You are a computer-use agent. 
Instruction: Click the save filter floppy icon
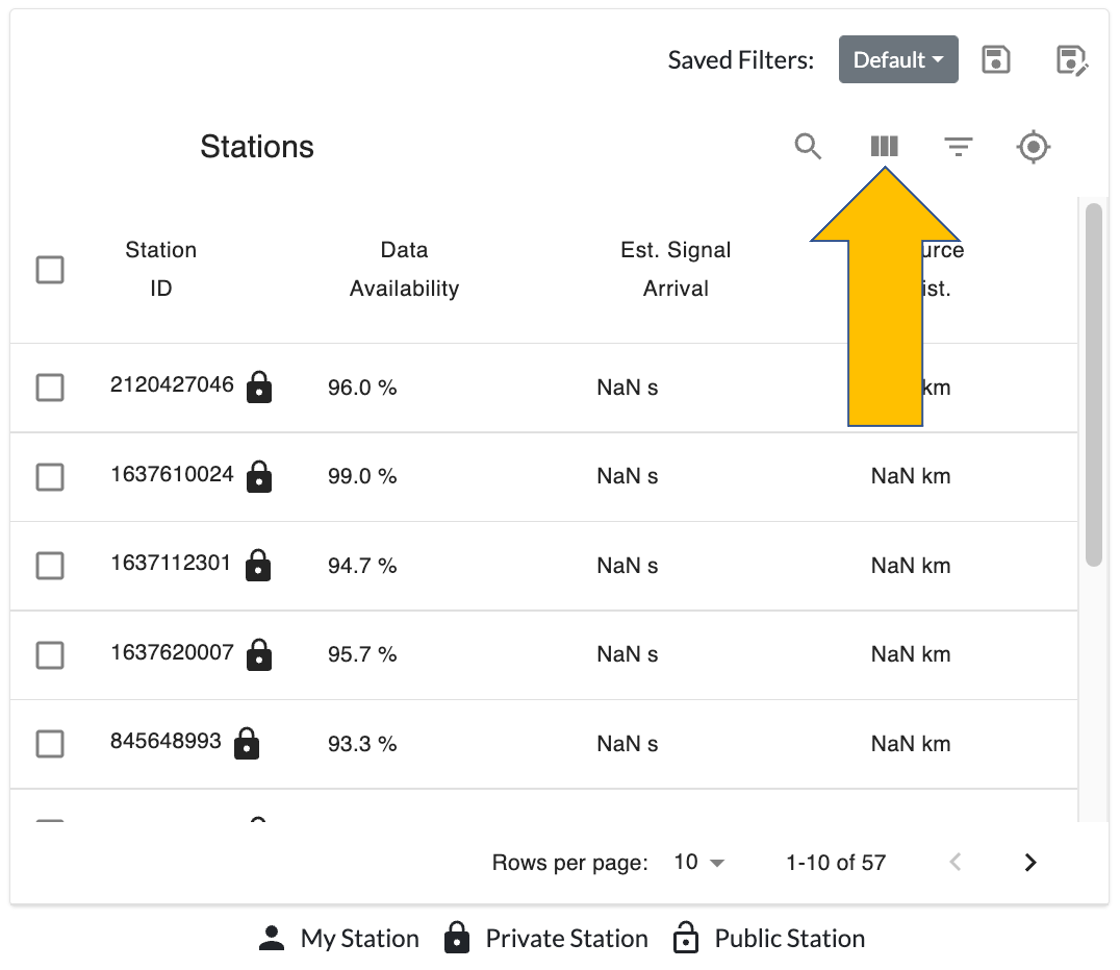[996, 60]
